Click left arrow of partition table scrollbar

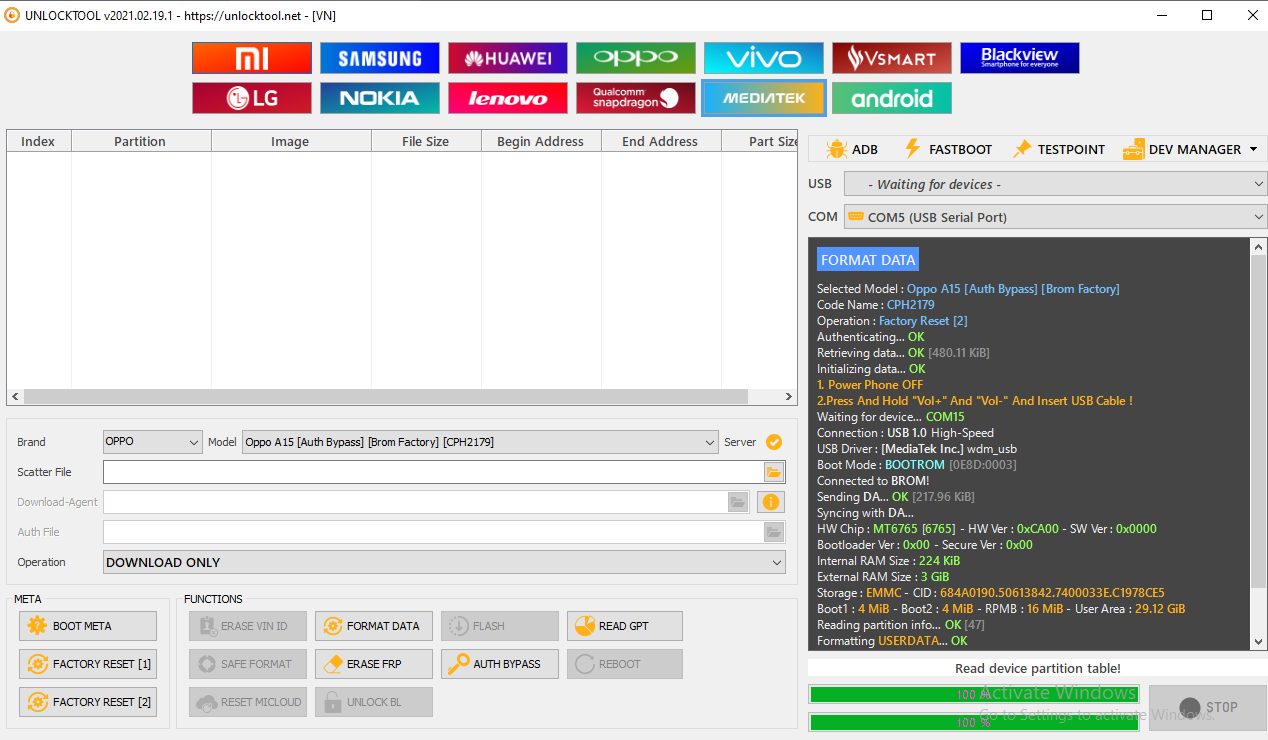click(14, 396)
